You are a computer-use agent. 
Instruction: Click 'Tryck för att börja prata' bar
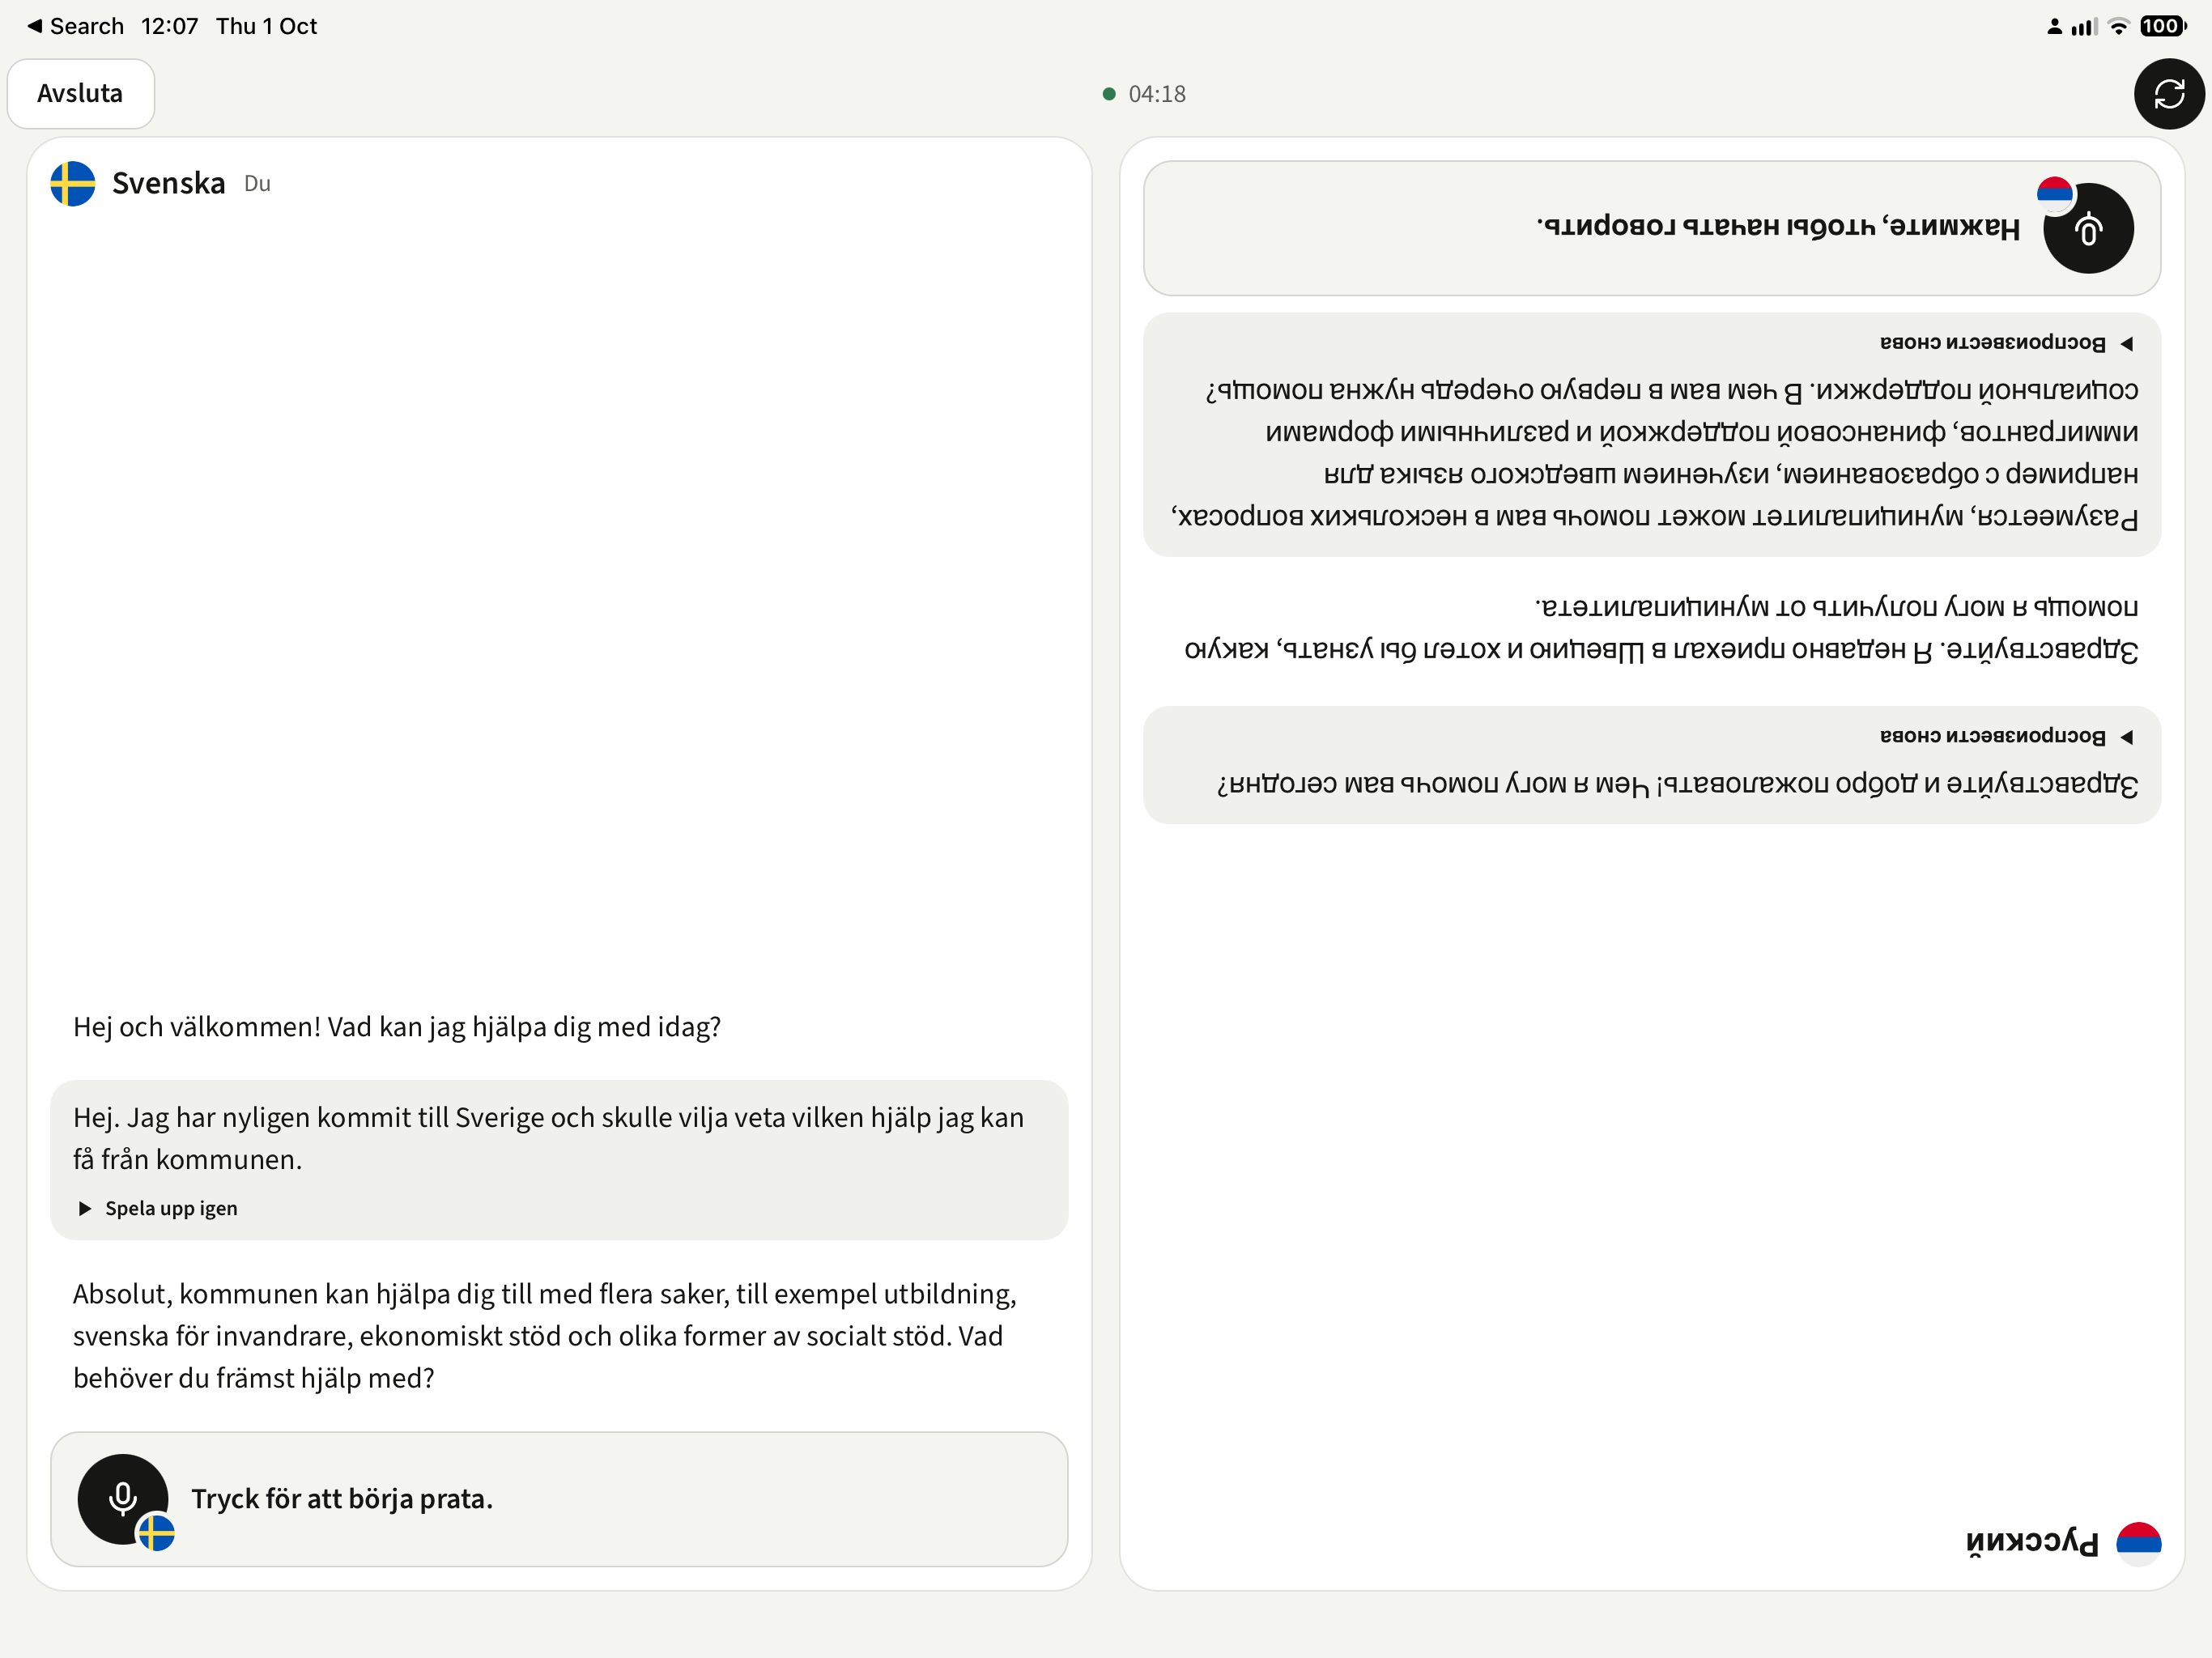559,1498
